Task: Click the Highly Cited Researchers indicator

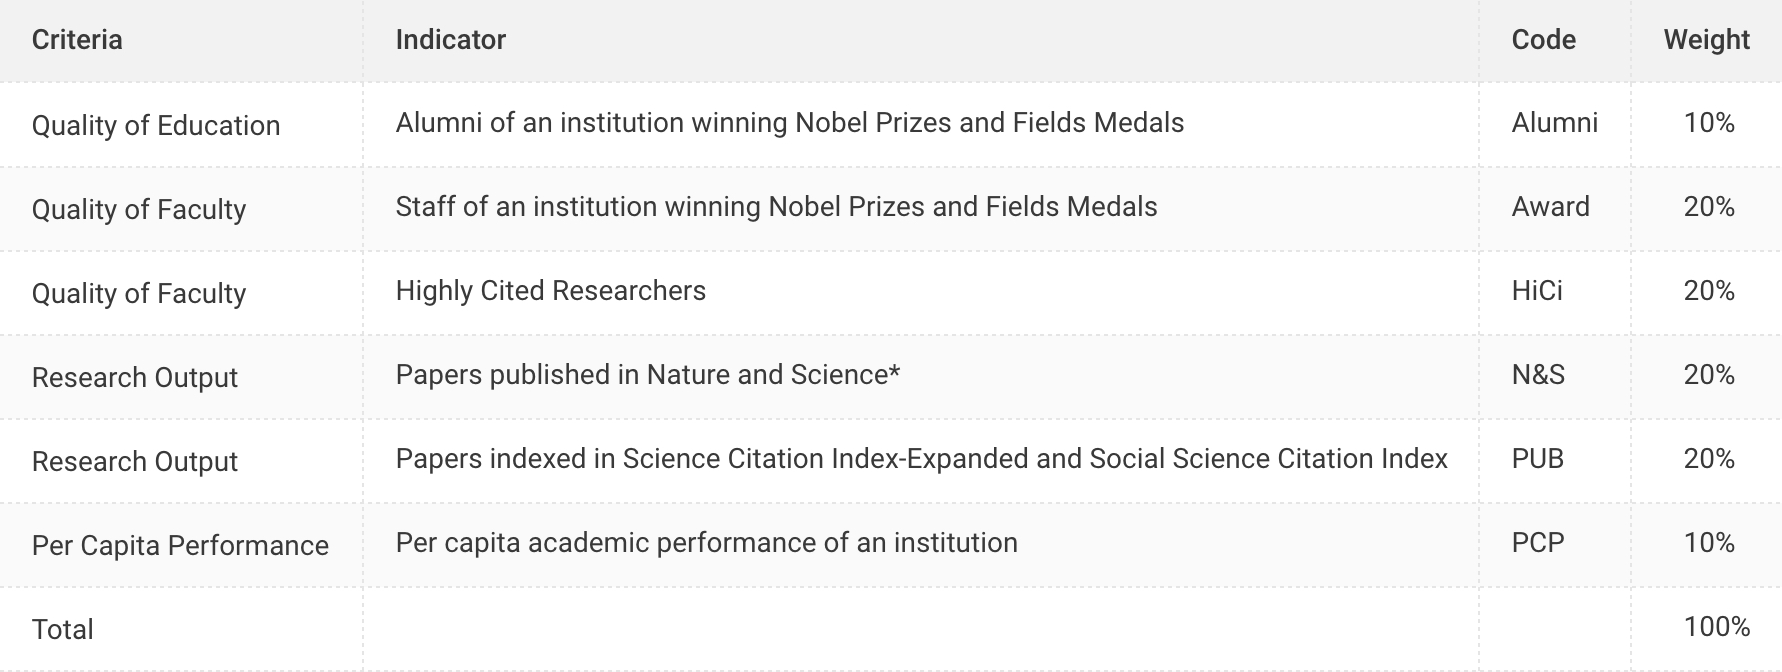Action: (x=550, y=291)
